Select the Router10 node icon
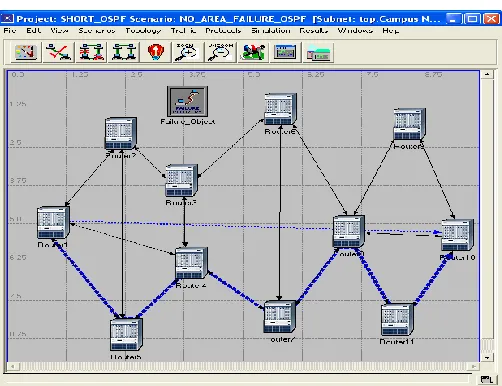 (457, 235)
